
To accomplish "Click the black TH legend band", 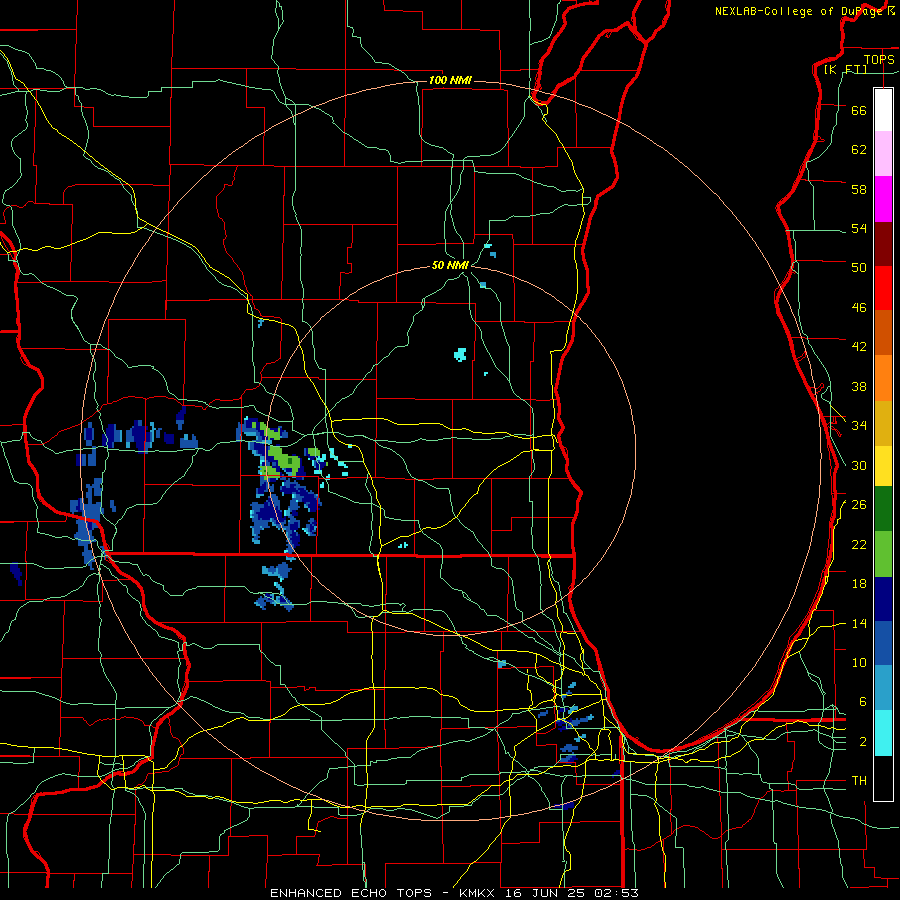I will click(x=883, y=778).
